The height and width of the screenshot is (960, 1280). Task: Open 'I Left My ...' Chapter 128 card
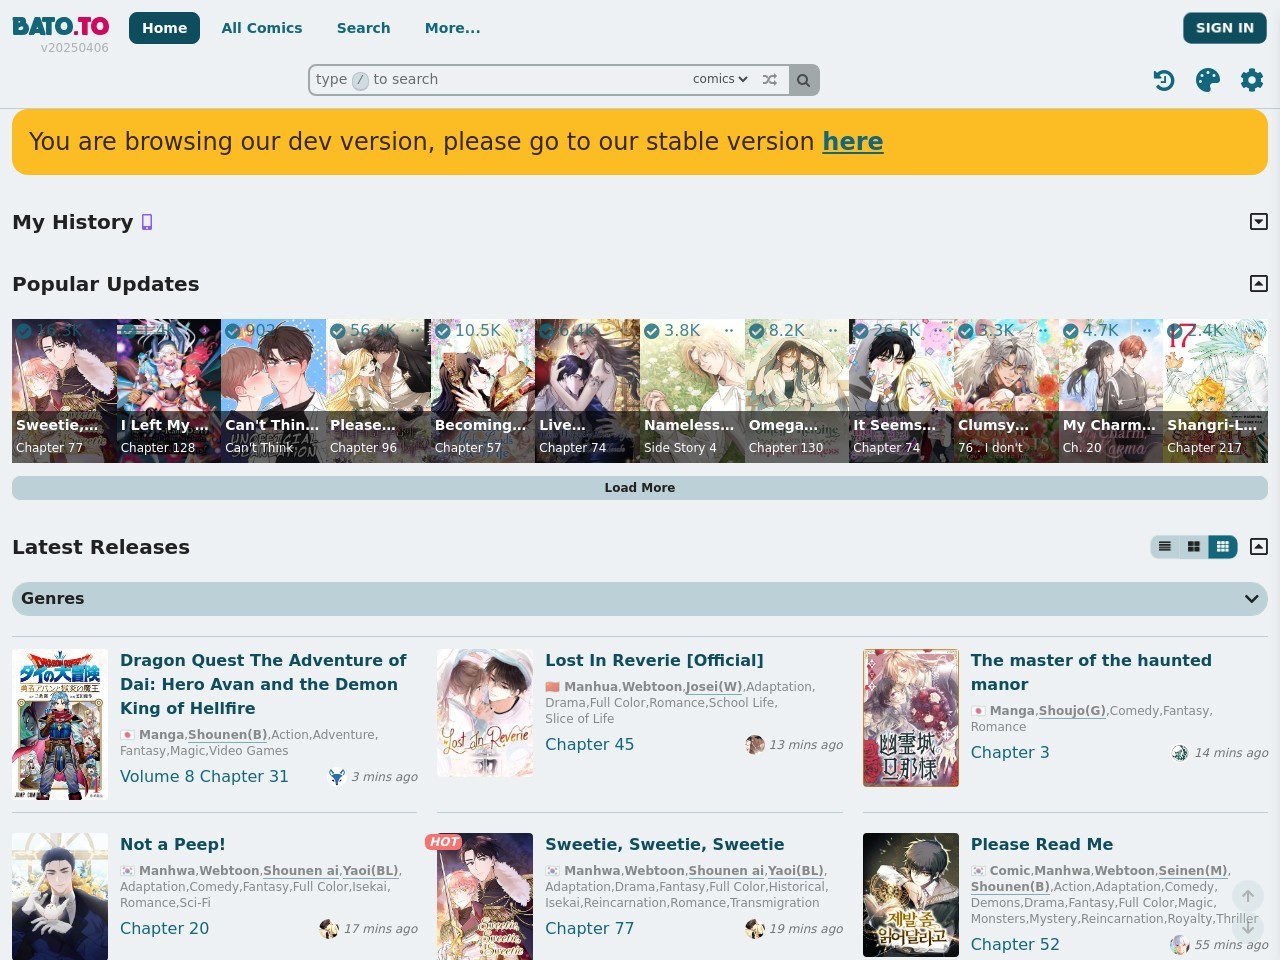pyautogui.click(x=169, y=391)
